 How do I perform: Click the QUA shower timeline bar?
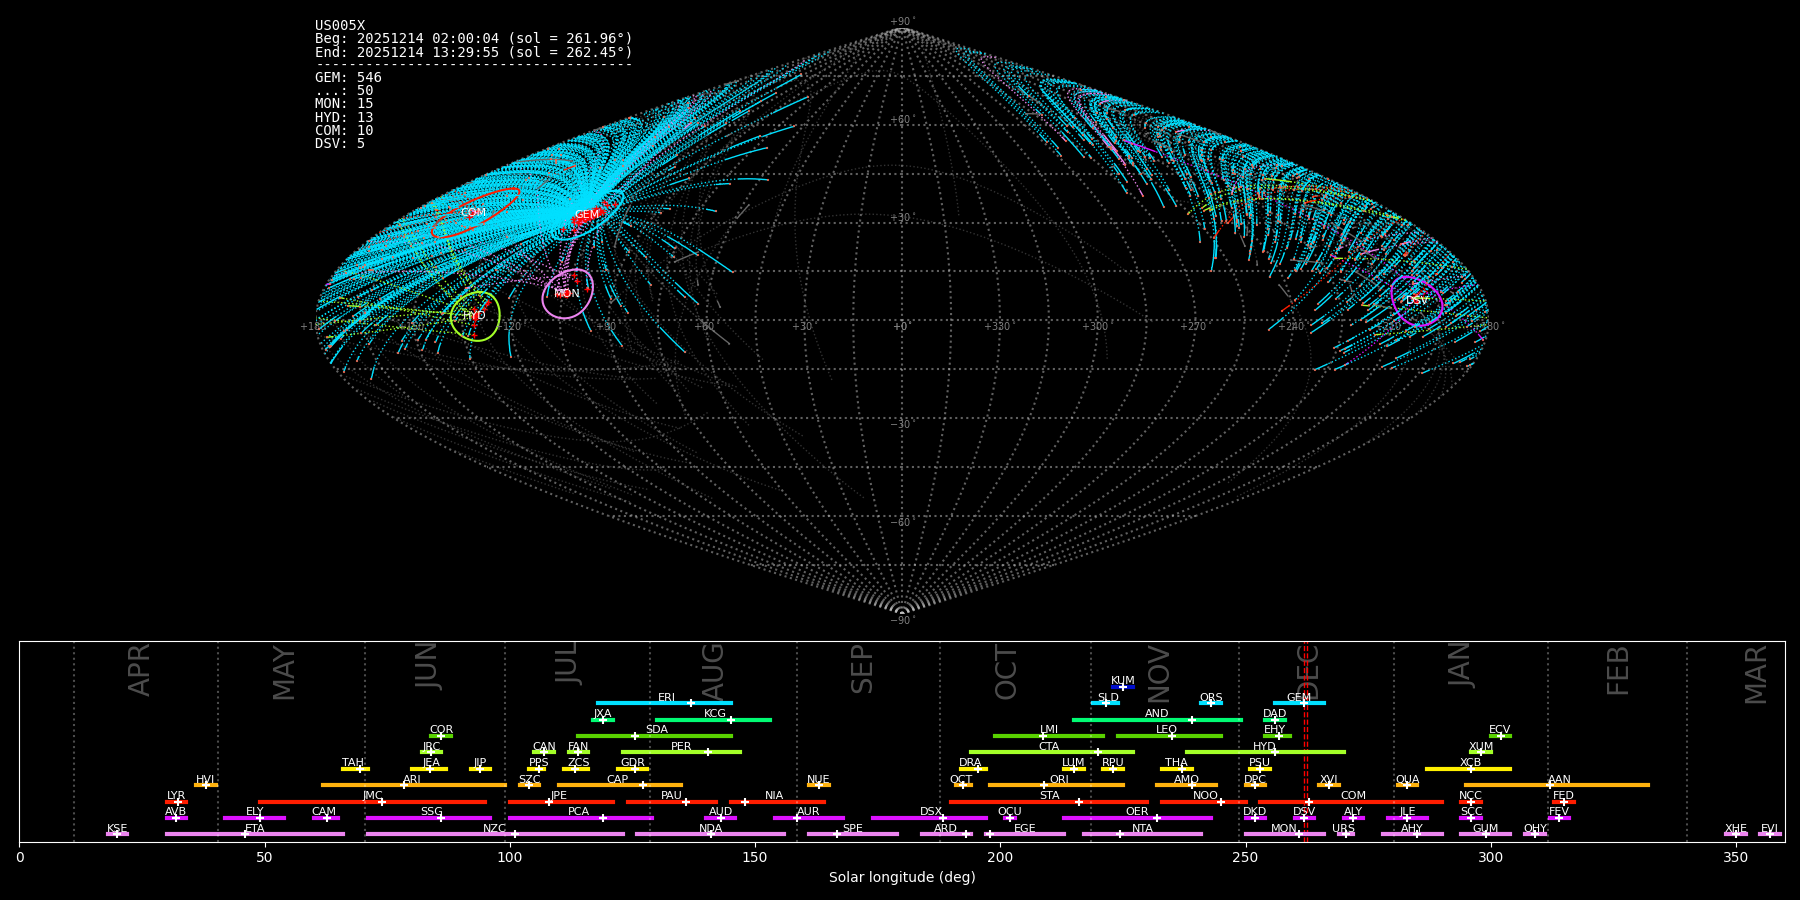(x=1407, y=785)
